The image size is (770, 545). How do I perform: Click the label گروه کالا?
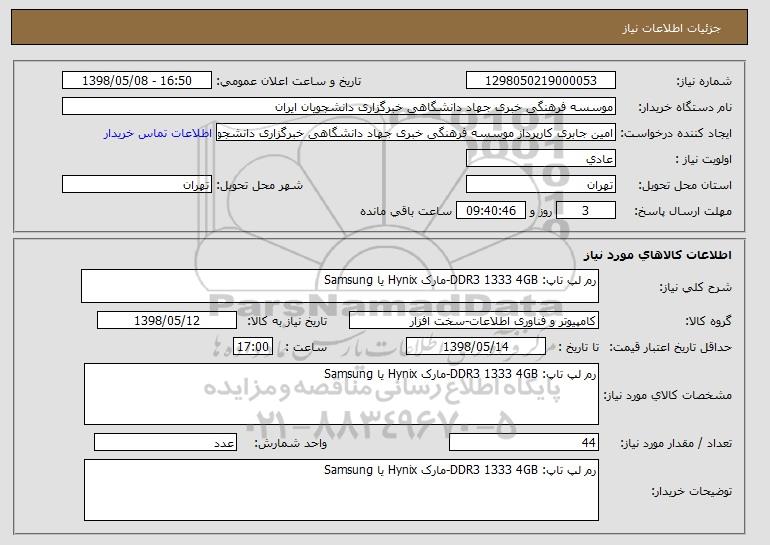click(709, 321)
